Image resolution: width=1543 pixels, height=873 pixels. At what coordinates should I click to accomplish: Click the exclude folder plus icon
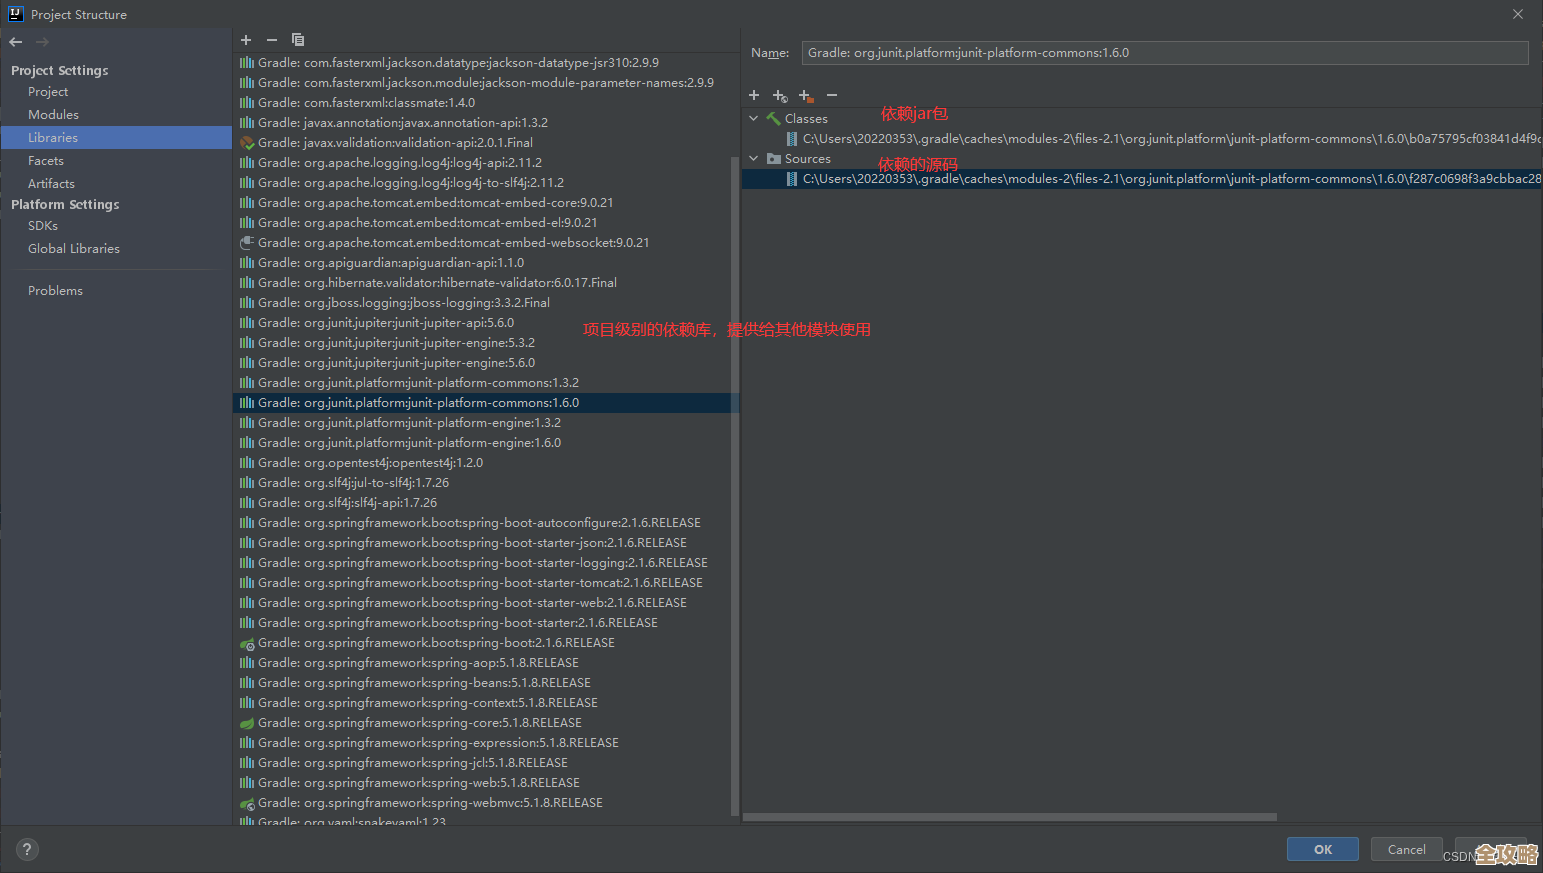pyautogui.click(x=806, y=96)
